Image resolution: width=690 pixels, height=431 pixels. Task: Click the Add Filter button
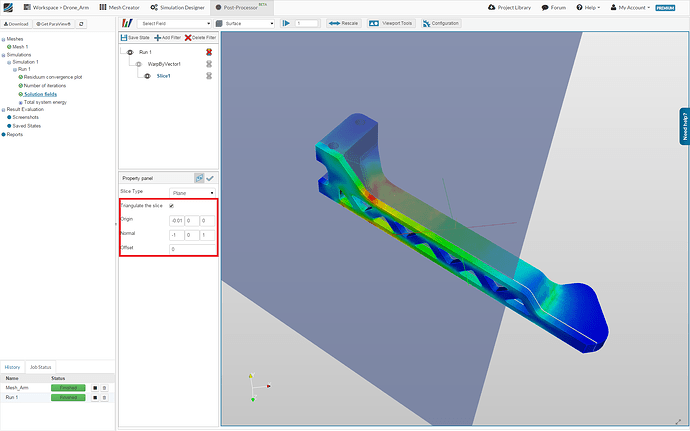(167, 37)
